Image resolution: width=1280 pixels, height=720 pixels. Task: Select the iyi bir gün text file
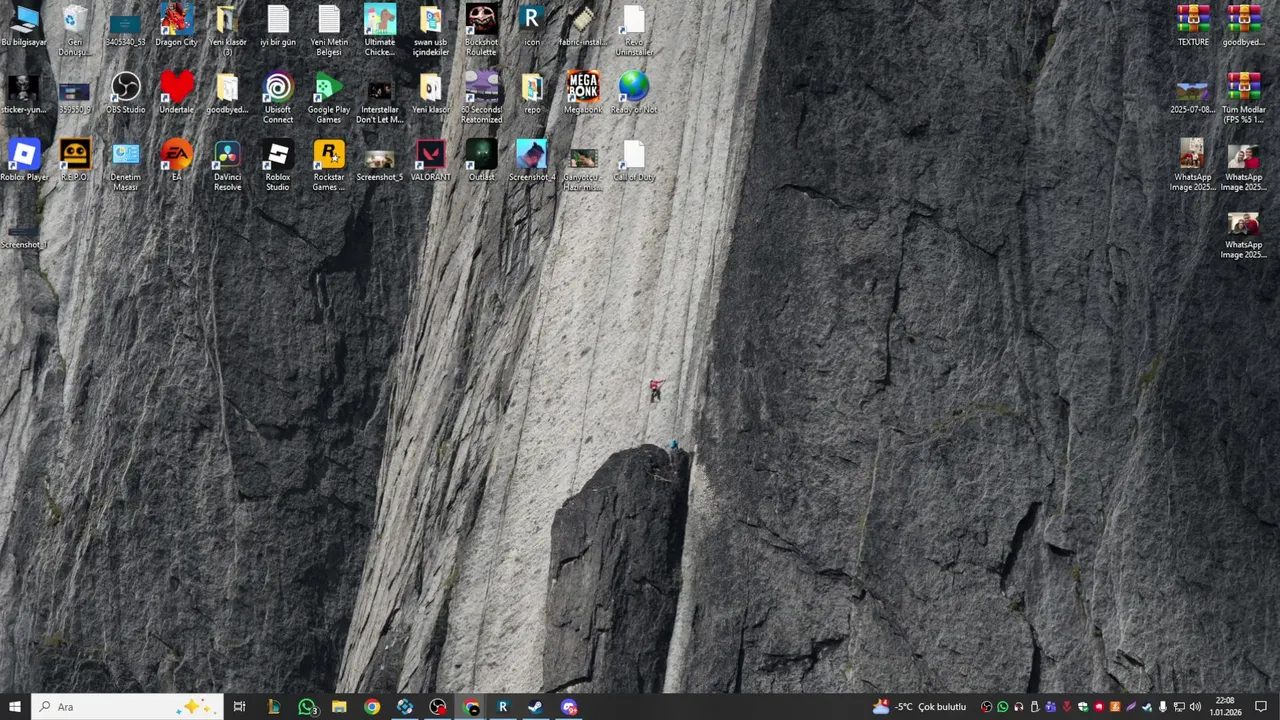278,26
